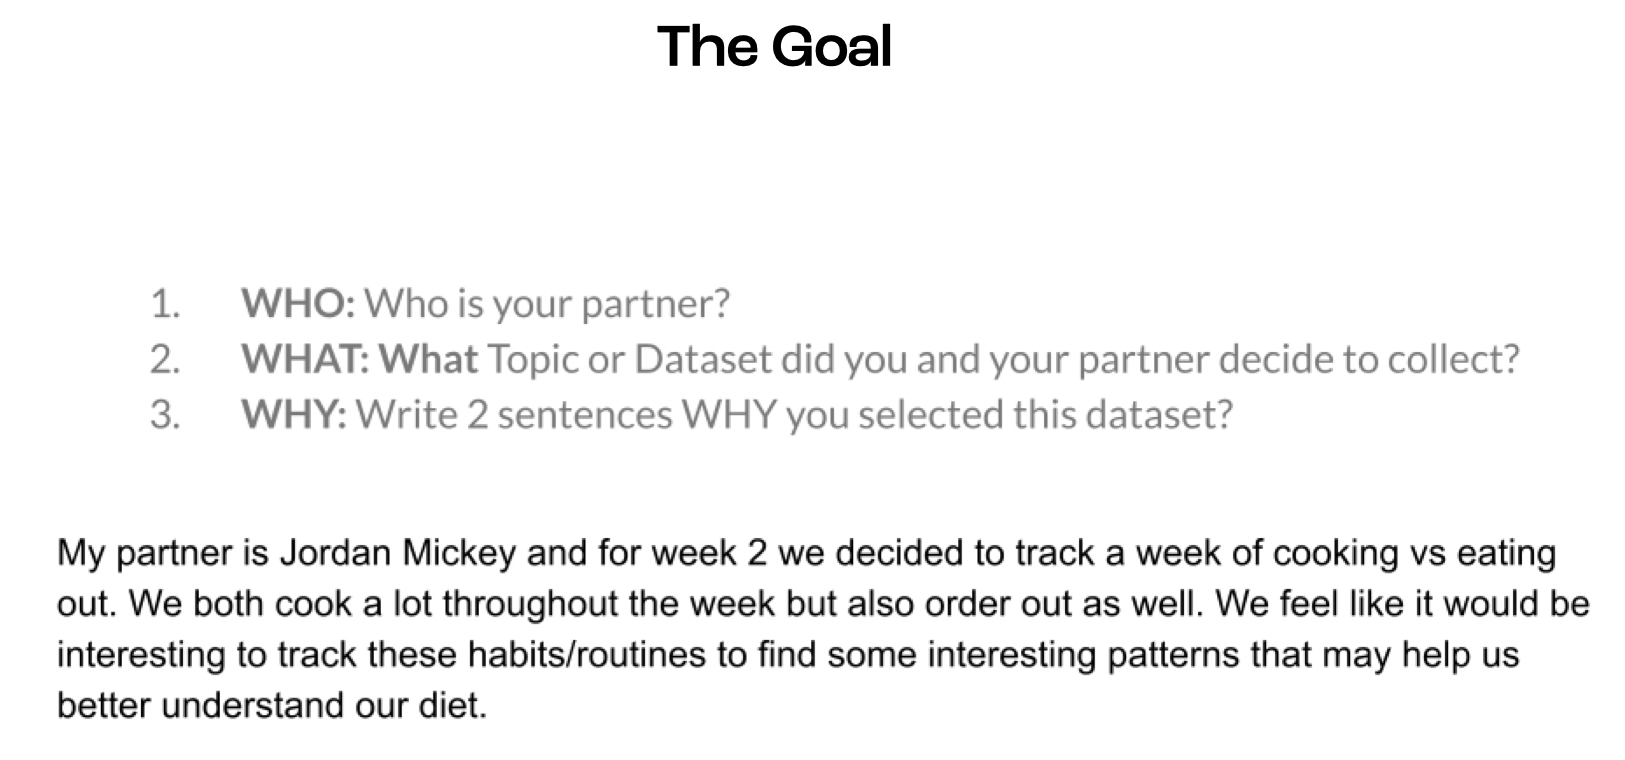Select the "WHO:" bold label

point(298,303)
